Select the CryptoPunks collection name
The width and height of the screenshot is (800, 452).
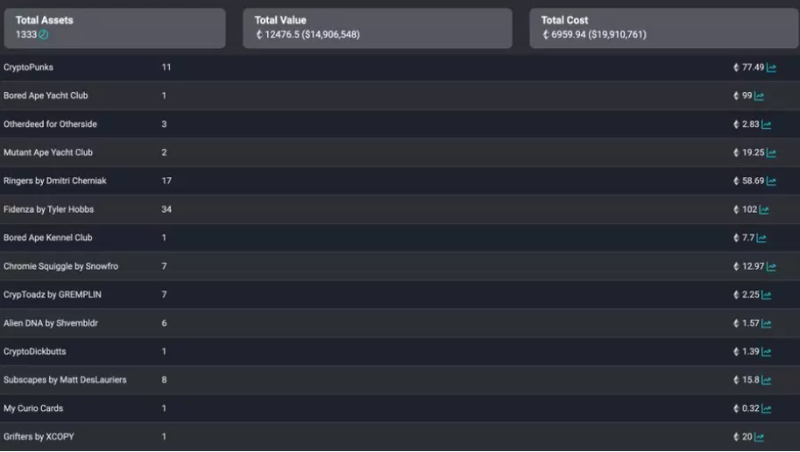click(x=28, y=67)
